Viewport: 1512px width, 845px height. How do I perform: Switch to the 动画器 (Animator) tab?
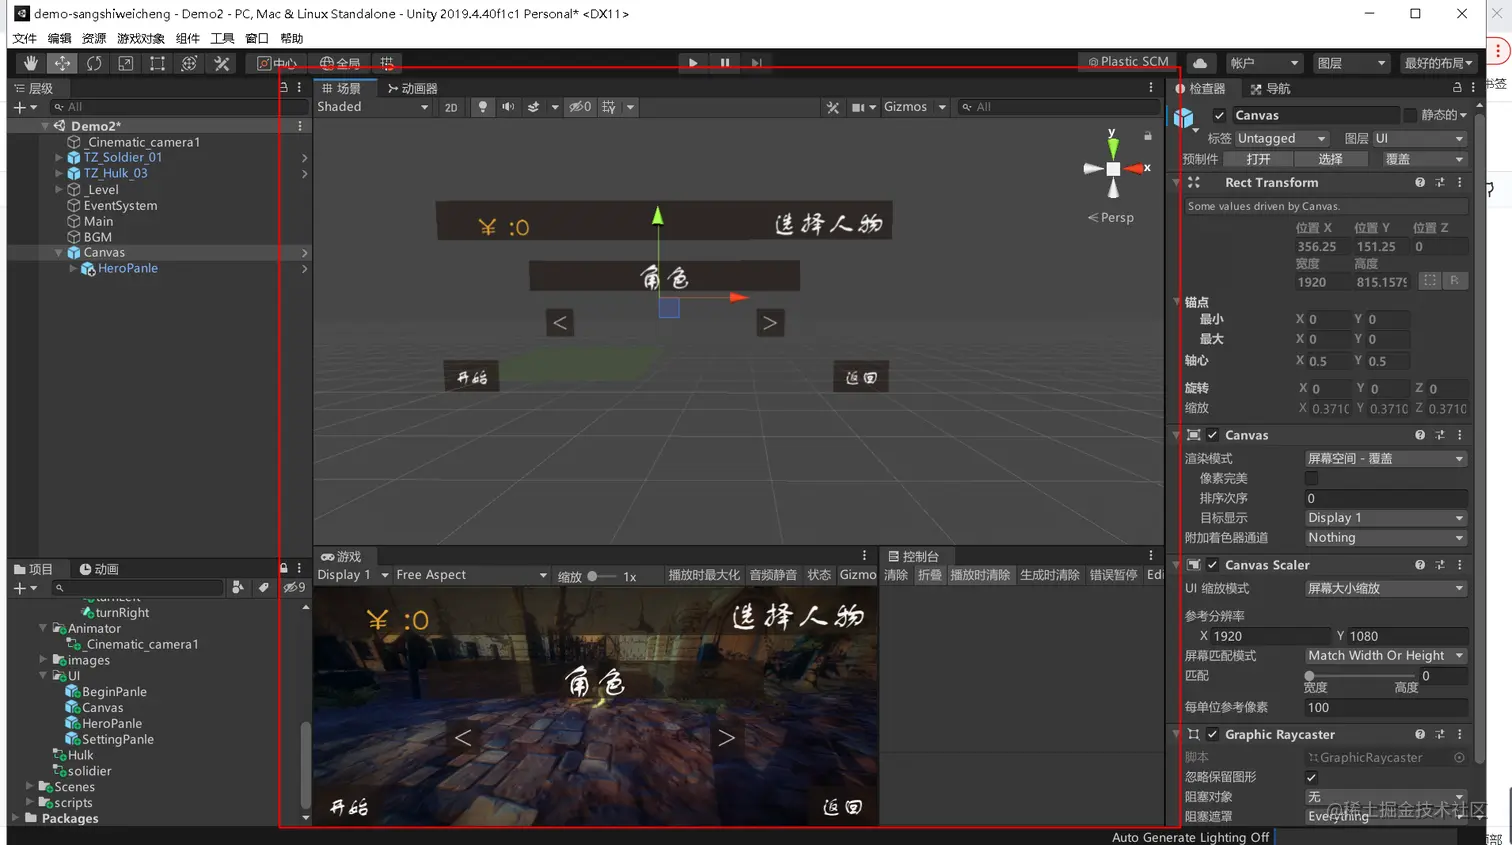412,88
